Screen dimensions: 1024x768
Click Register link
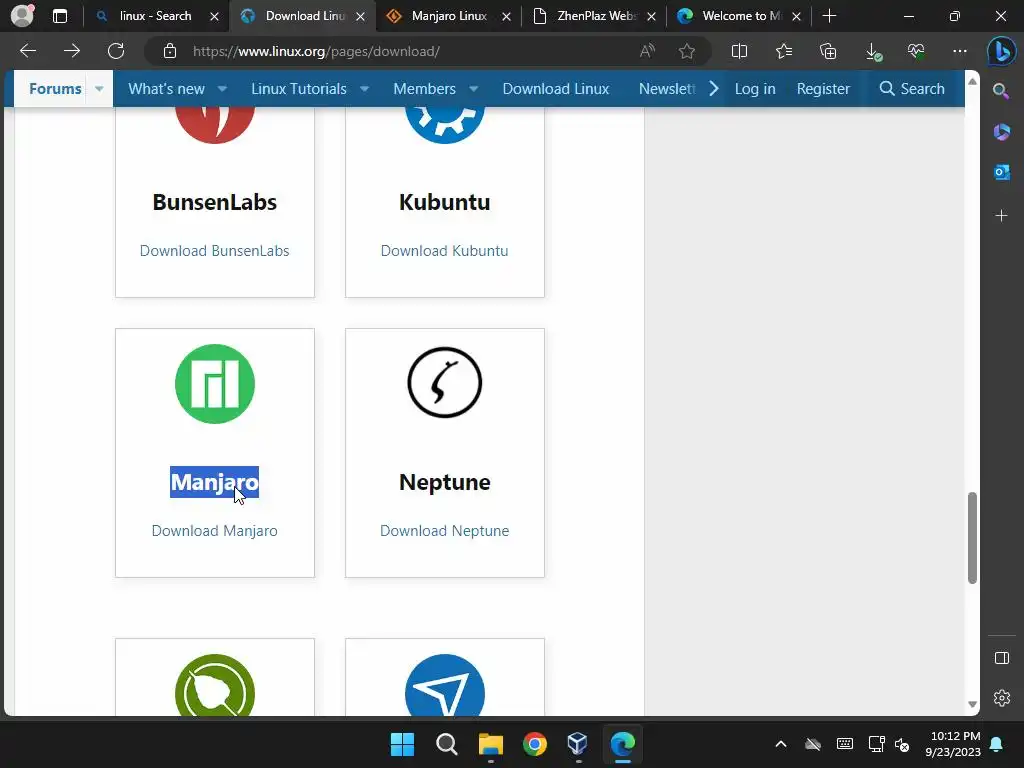point(823,89)
